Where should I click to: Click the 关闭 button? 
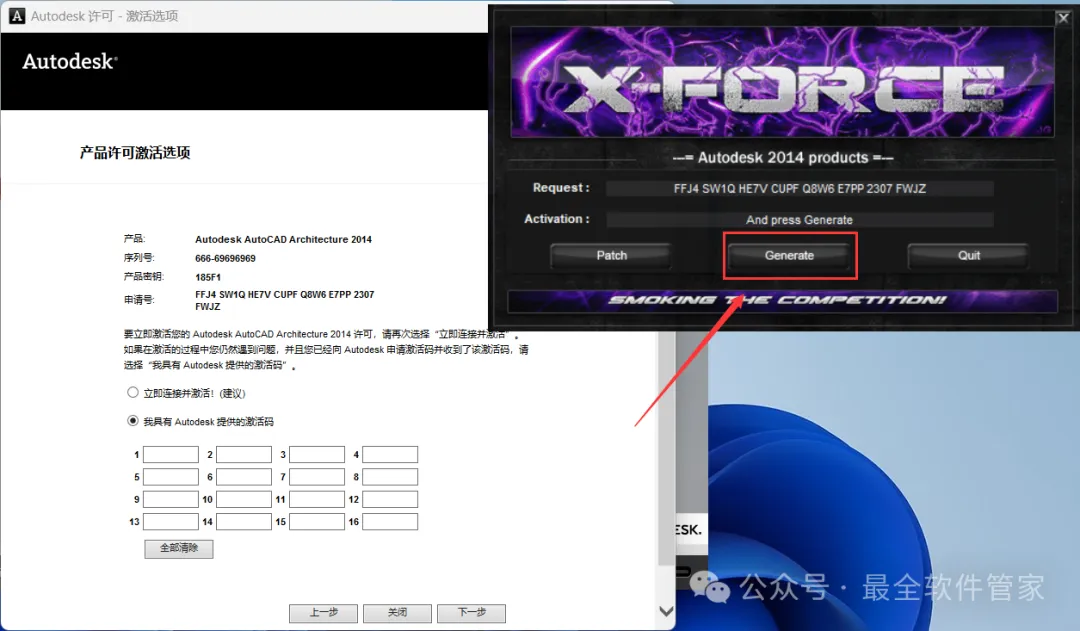click(397, 612)
